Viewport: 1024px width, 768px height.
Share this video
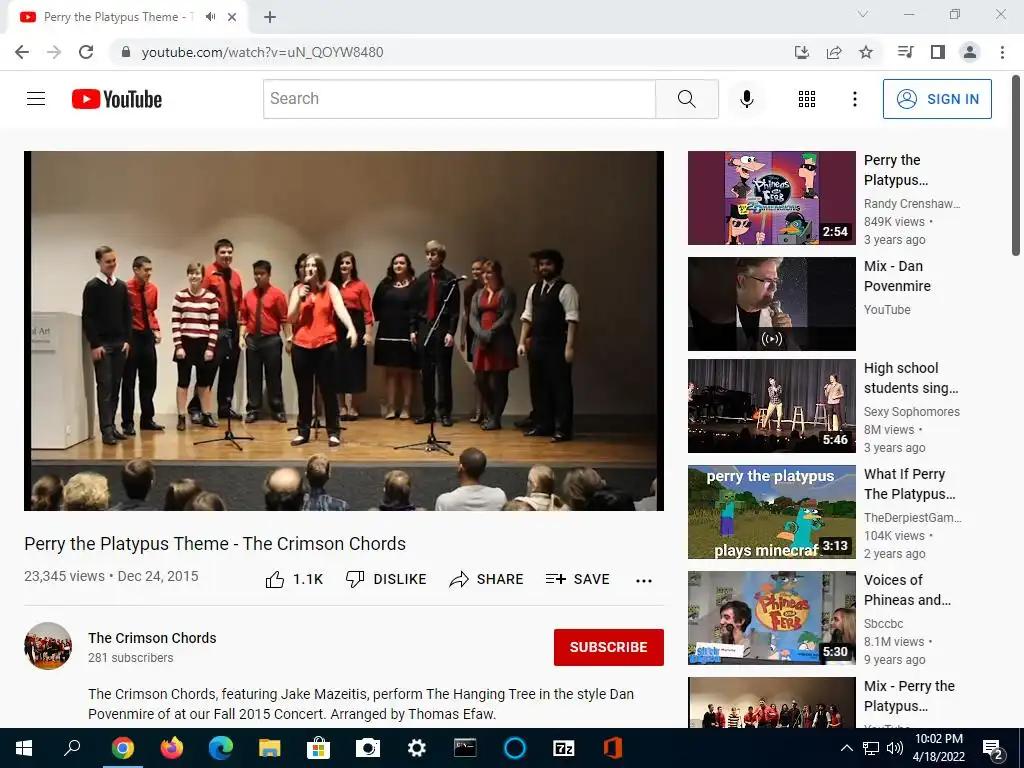(487, 579)
